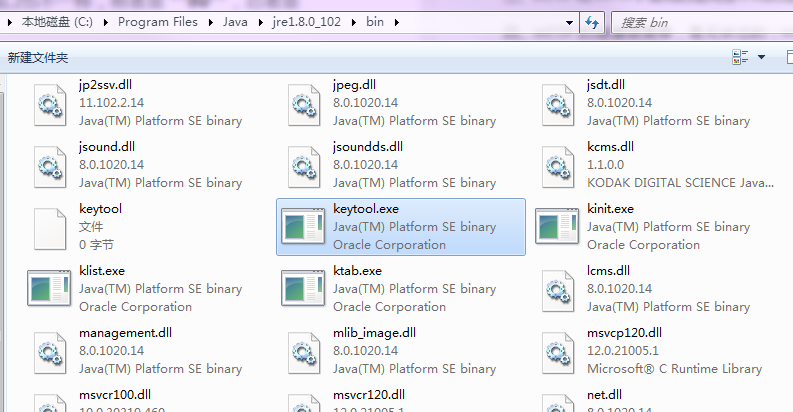This screenshot has height=412, width=793.
Task: Click the keytool.exe file name
Action: pyautogui.click(x=366, y=209)
